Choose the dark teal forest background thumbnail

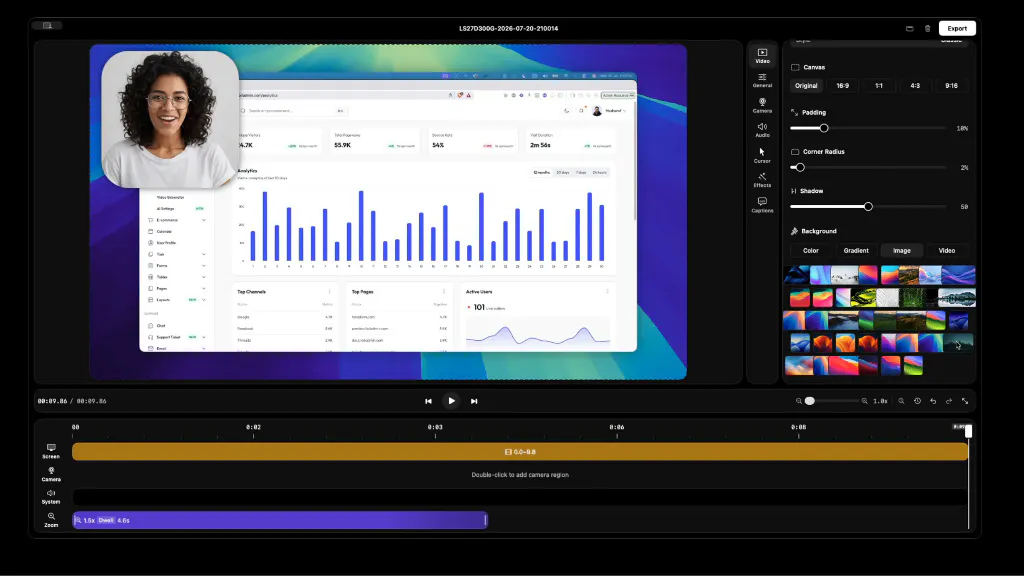coord(957,343)
